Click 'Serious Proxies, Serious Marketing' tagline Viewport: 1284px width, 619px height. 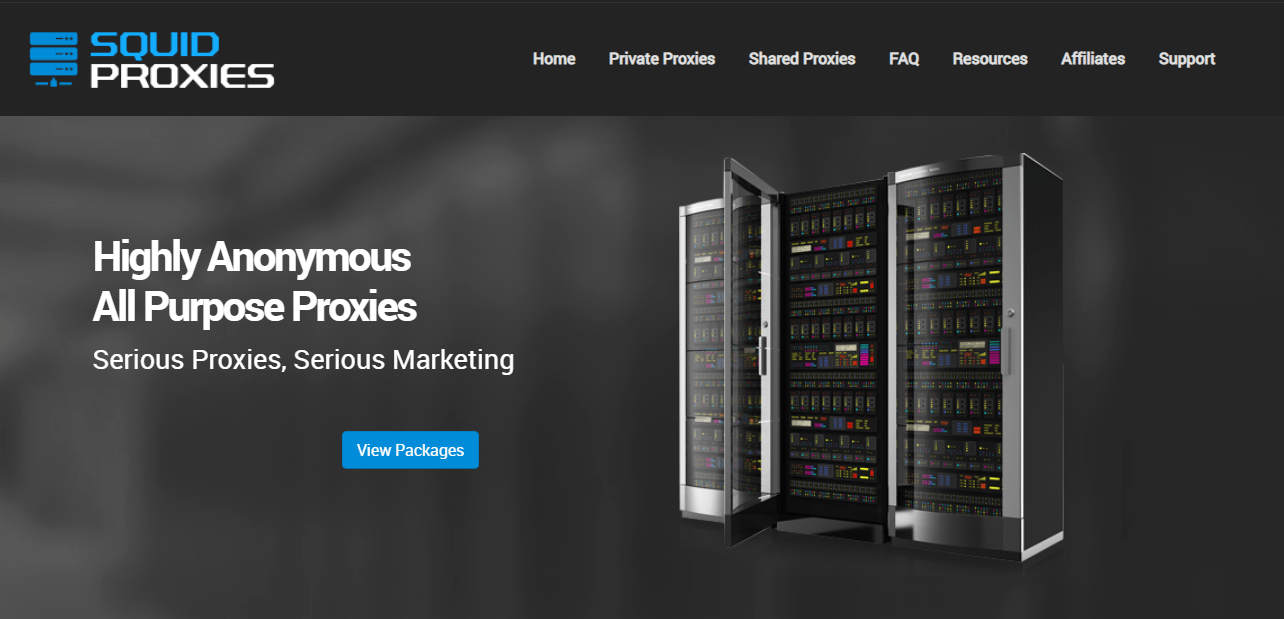tap(303, 360)
